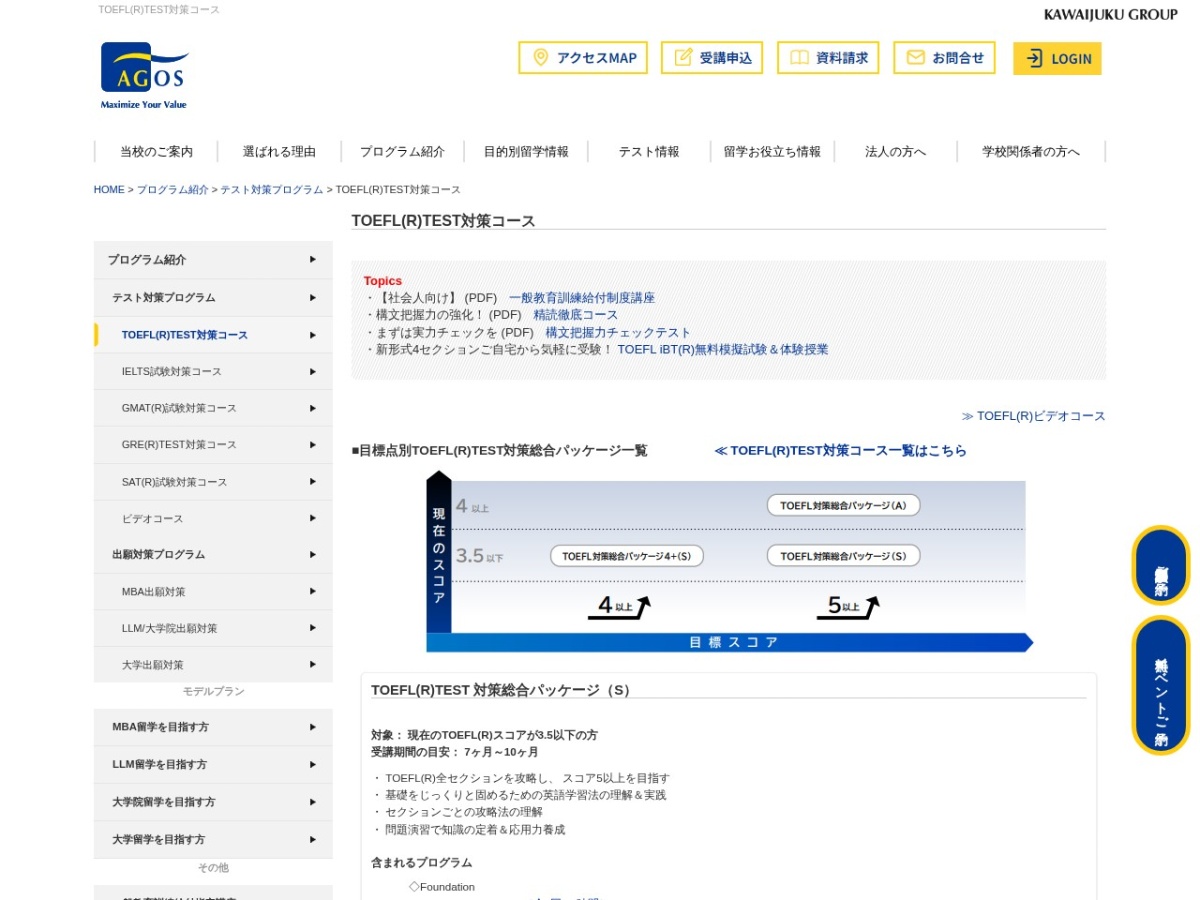Open the 精読徹底コース link
This screenshot has width=1200, height=900.
click(576, 315)
